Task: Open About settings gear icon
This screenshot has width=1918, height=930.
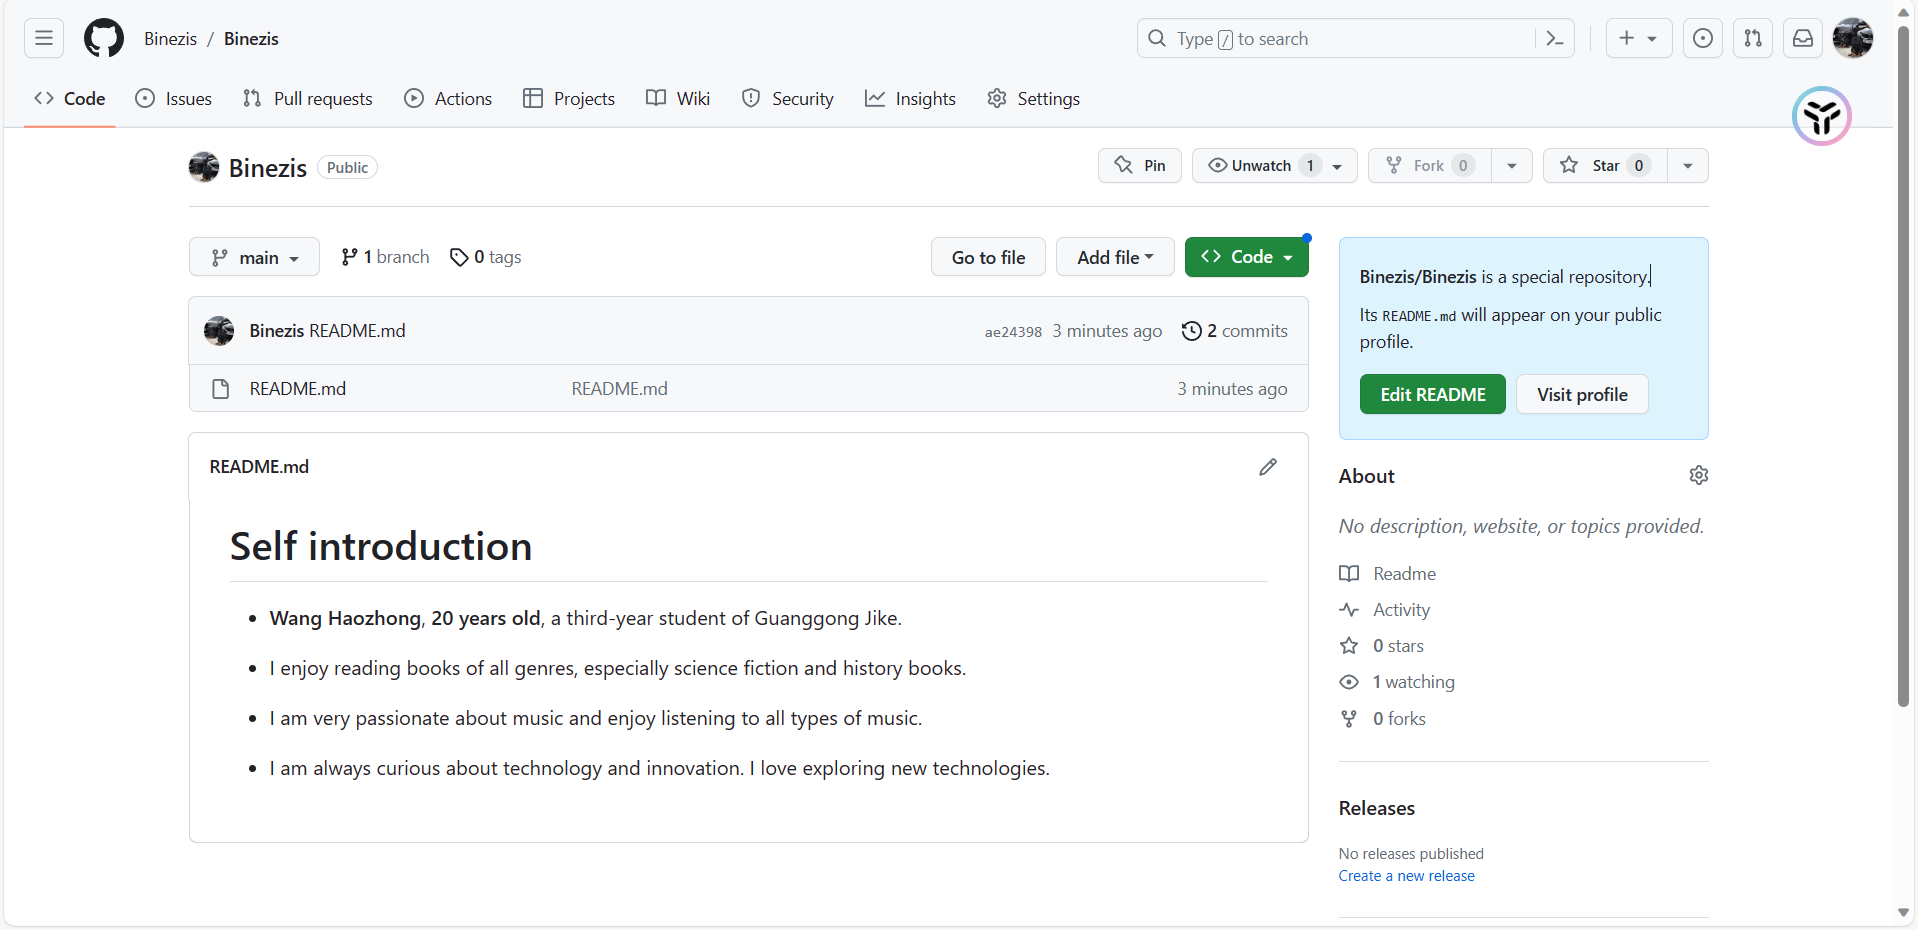Action: click(1698, 476)
